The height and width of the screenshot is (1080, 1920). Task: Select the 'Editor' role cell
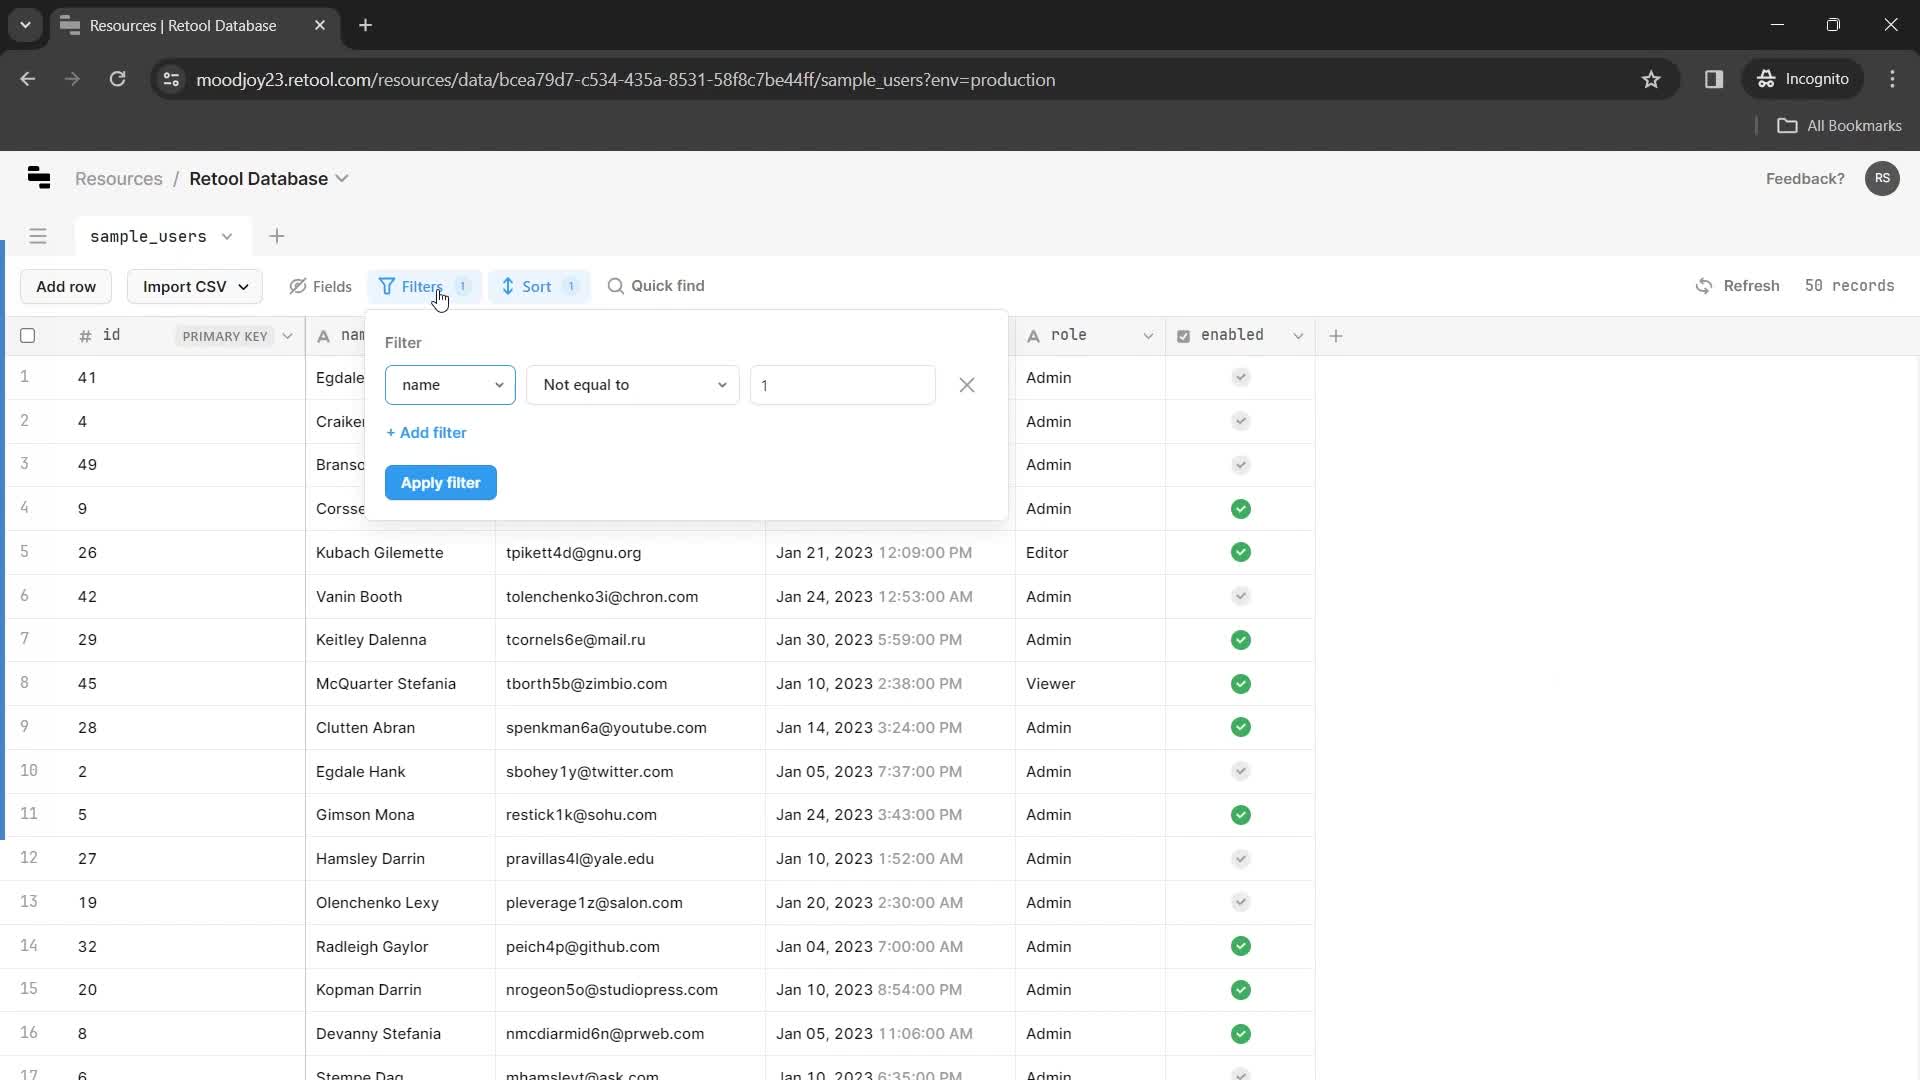click(1090, 552)
